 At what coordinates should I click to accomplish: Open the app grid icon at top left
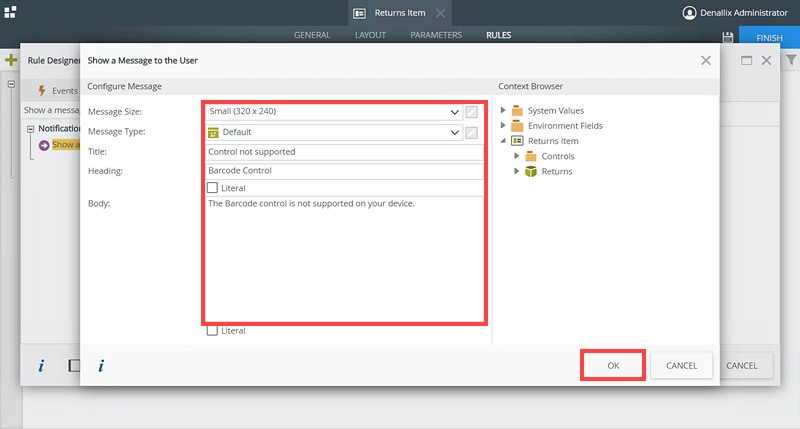tap(10, 12)
